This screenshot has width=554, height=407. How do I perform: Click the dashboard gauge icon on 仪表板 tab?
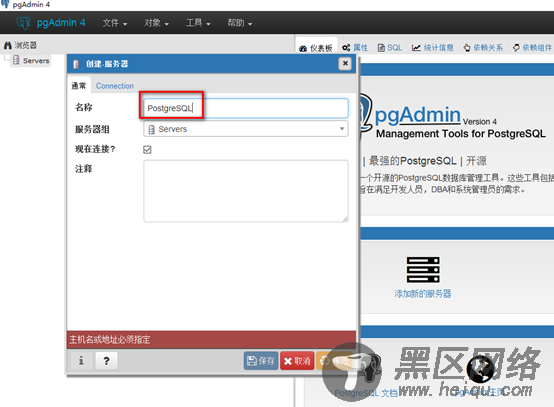(303, 48)
